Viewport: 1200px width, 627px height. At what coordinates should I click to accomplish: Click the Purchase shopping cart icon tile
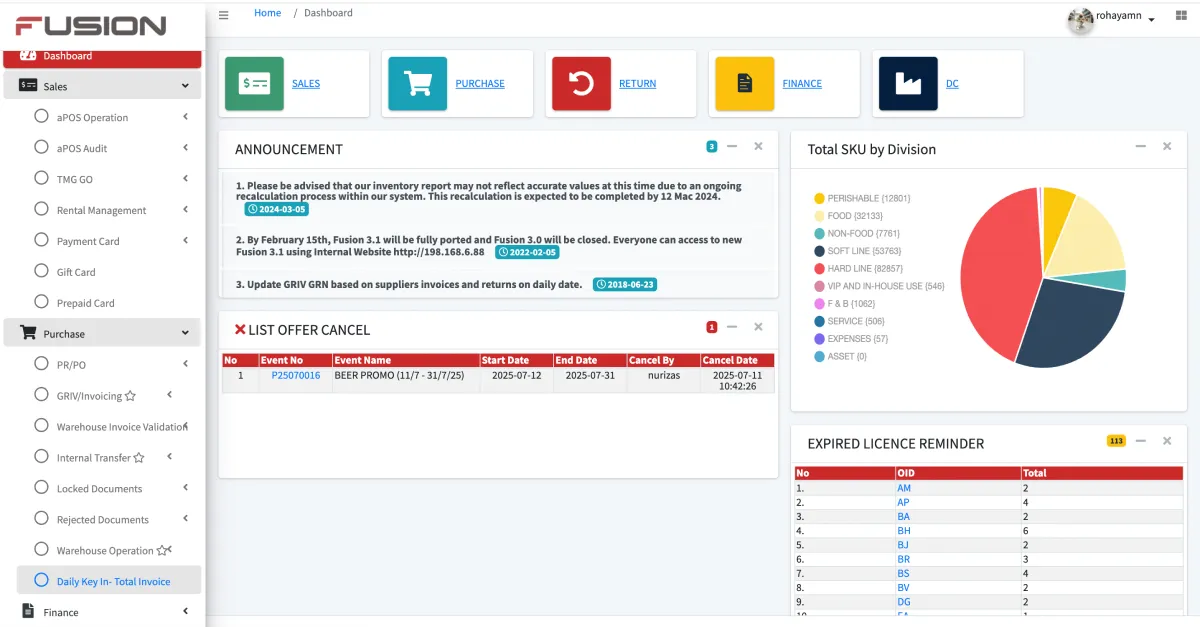click(417, 83)
